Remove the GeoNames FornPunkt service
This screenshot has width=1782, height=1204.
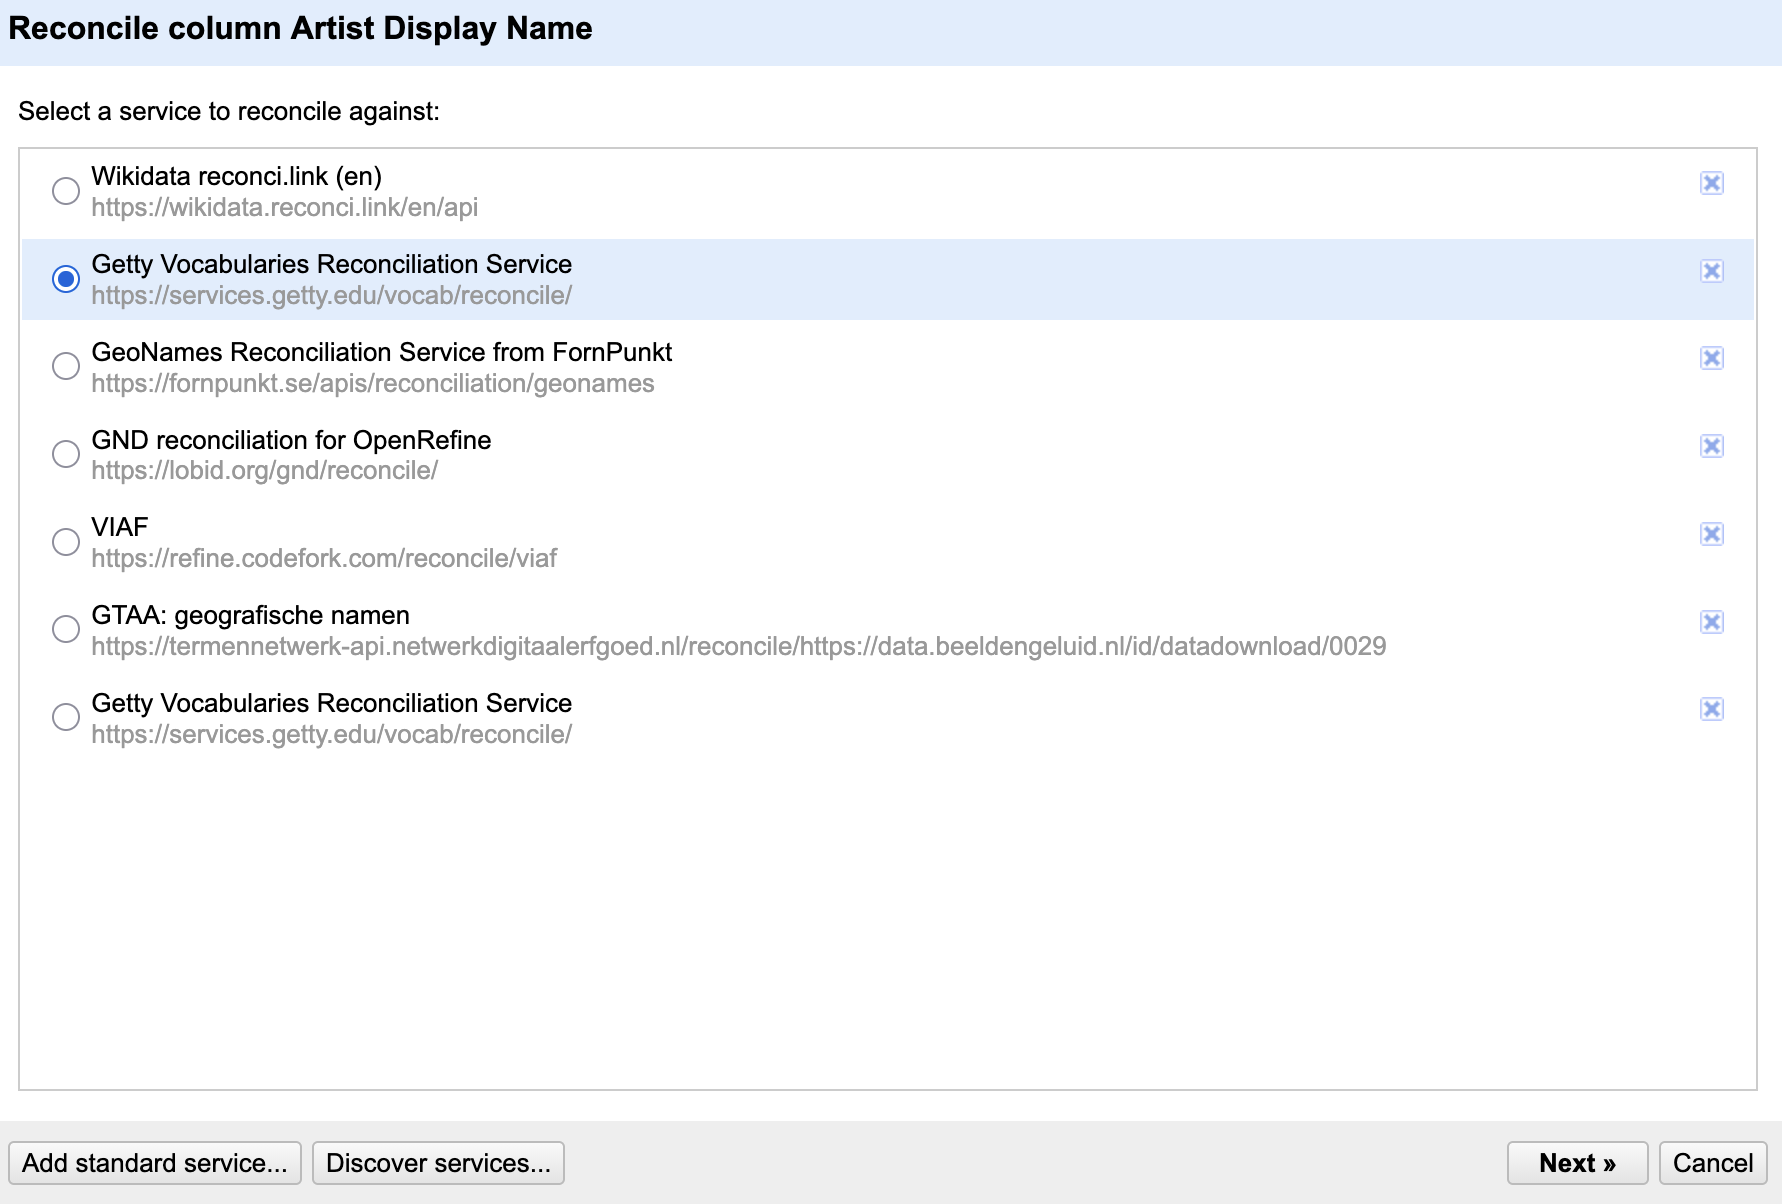click(x=1711, y=358)
